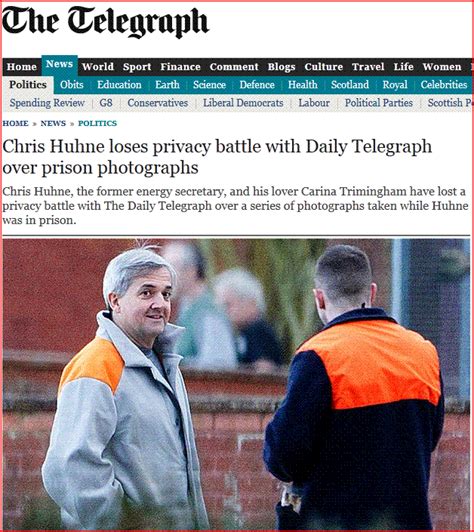Navigate to the Comment section
This screenshot has height=532, width=474.
tap(234, 67)
